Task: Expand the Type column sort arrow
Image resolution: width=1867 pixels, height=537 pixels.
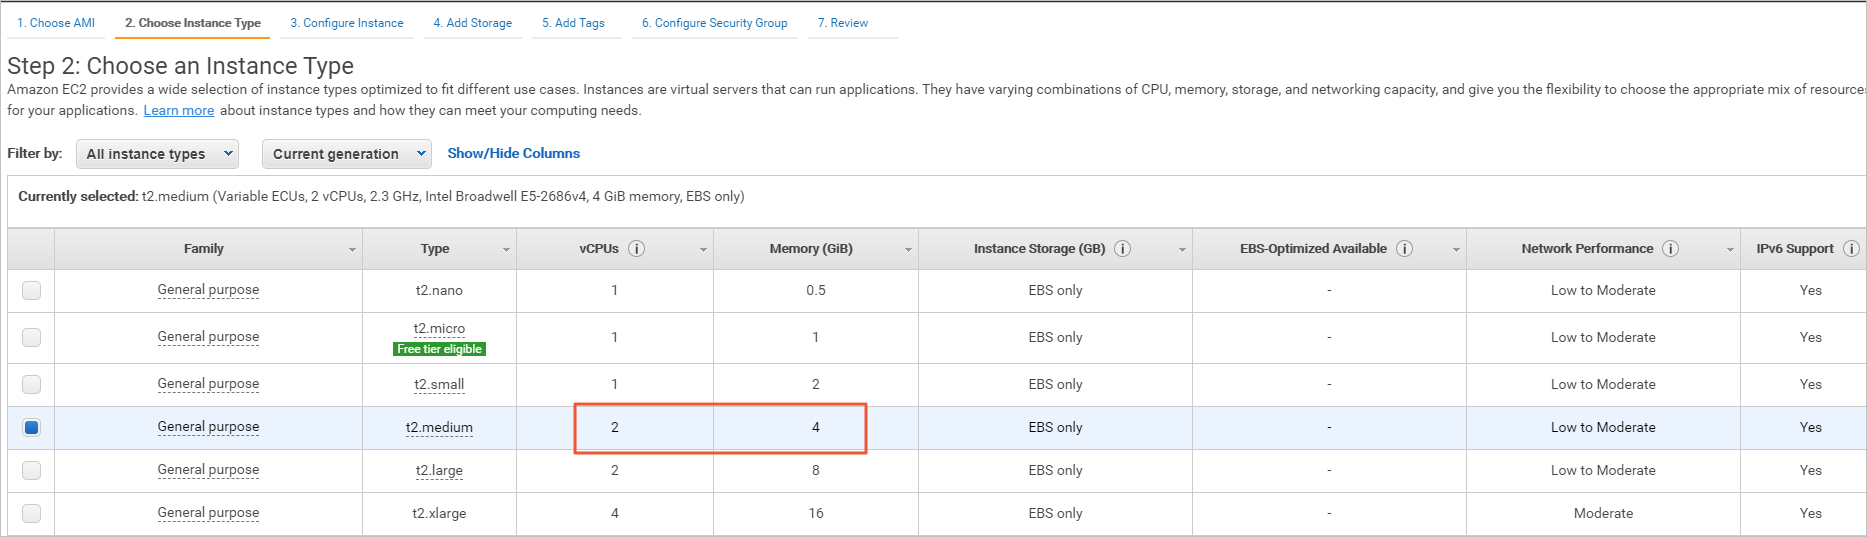Action: point(506,250)
